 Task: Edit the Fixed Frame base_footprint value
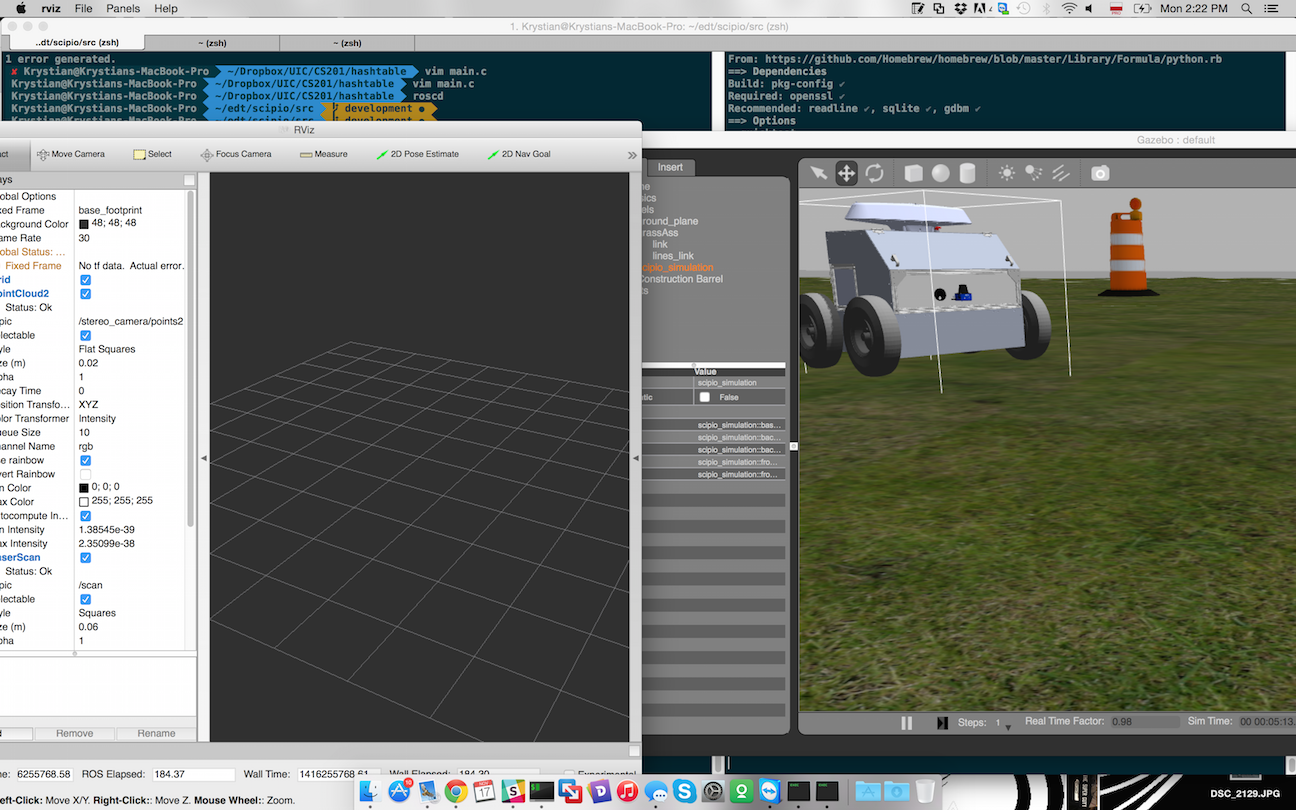click(131, 210)
